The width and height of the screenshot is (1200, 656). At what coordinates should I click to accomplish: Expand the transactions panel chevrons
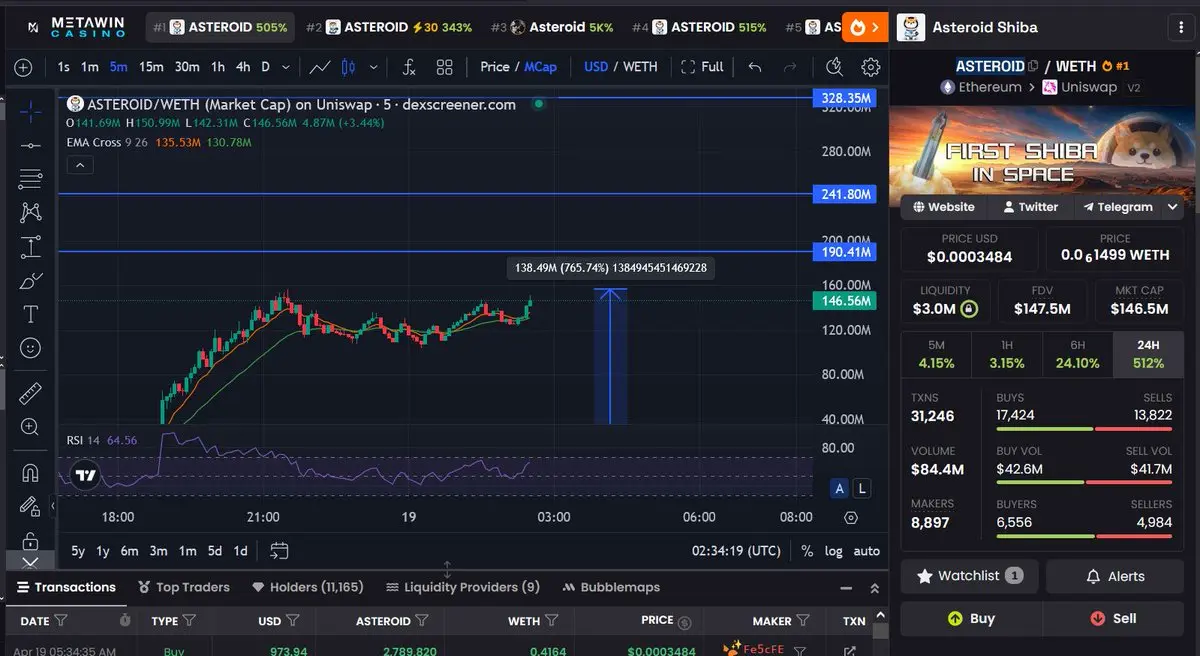[874, 589]
